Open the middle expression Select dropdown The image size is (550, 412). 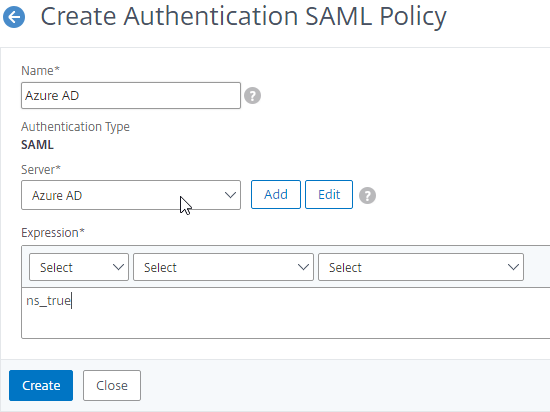point(223,267)
